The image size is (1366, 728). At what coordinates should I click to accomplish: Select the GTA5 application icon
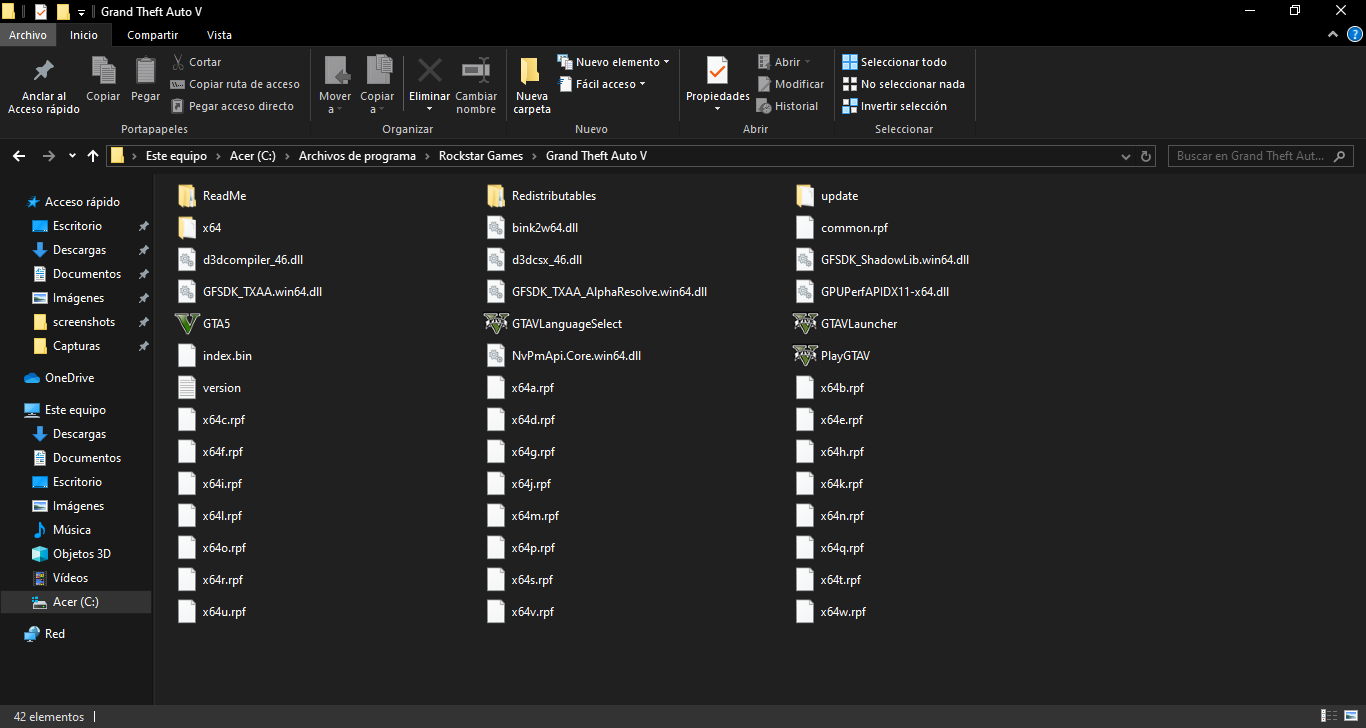click(187, 324)
